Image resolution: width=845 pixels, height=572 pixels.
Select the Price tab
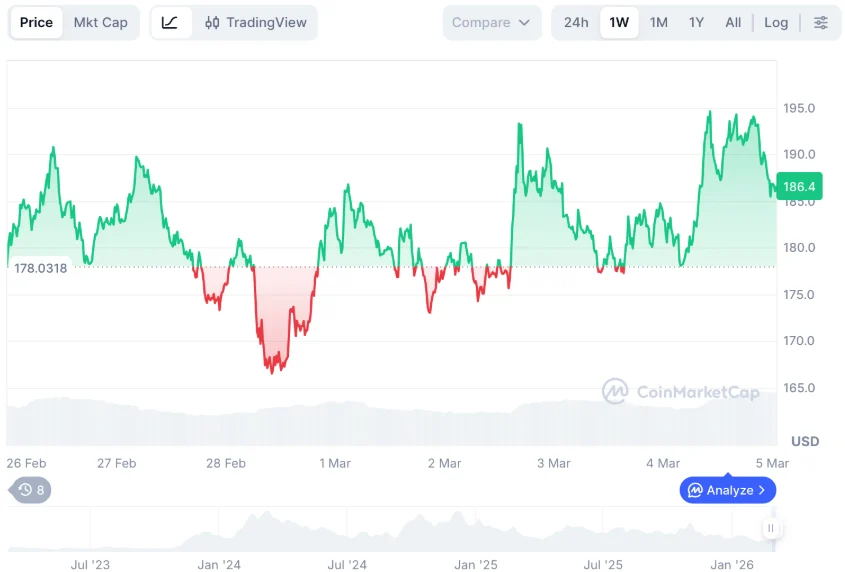[x=36, y=23]
